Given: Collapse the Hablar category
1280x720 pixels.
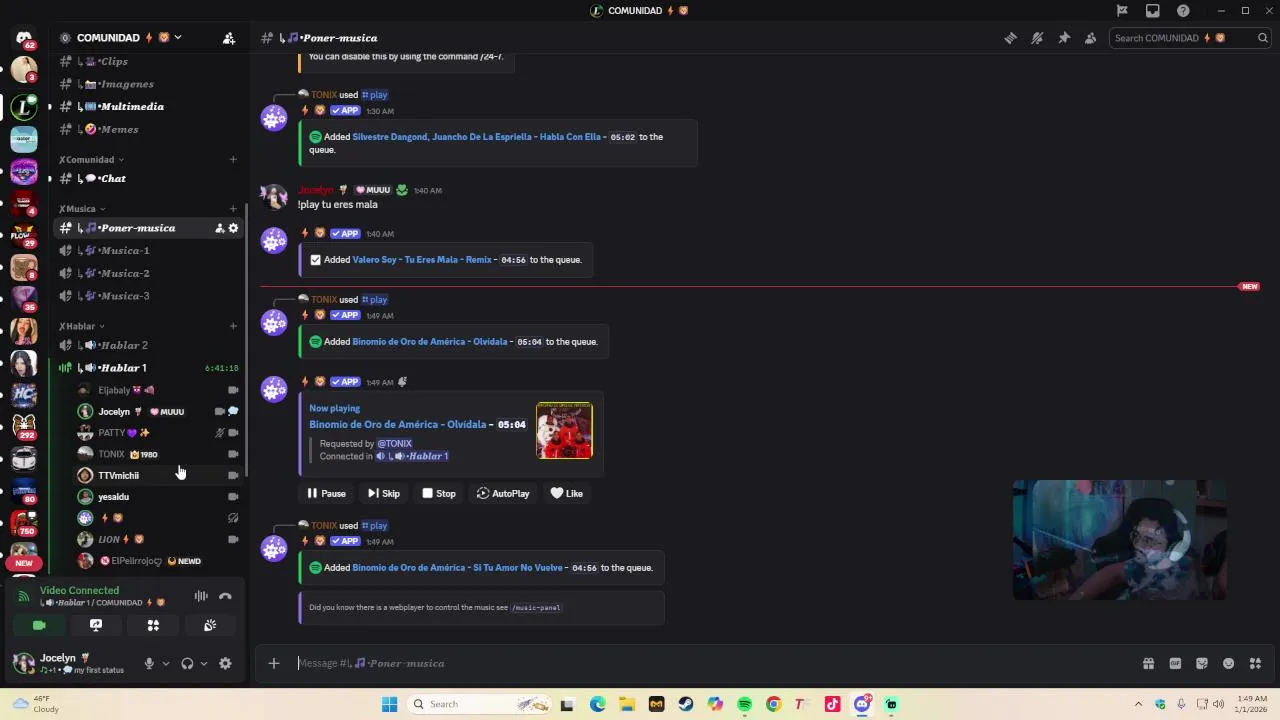Looking at the screenshot, I should tap(81, 326).
